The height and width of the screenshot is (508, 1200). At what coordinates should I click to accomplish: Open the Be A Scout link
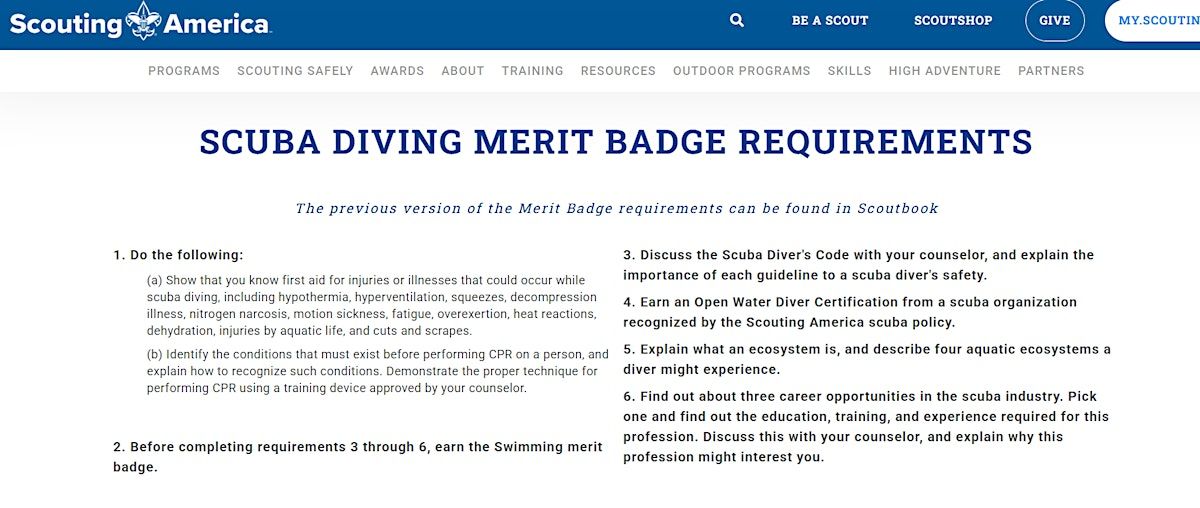830,20
